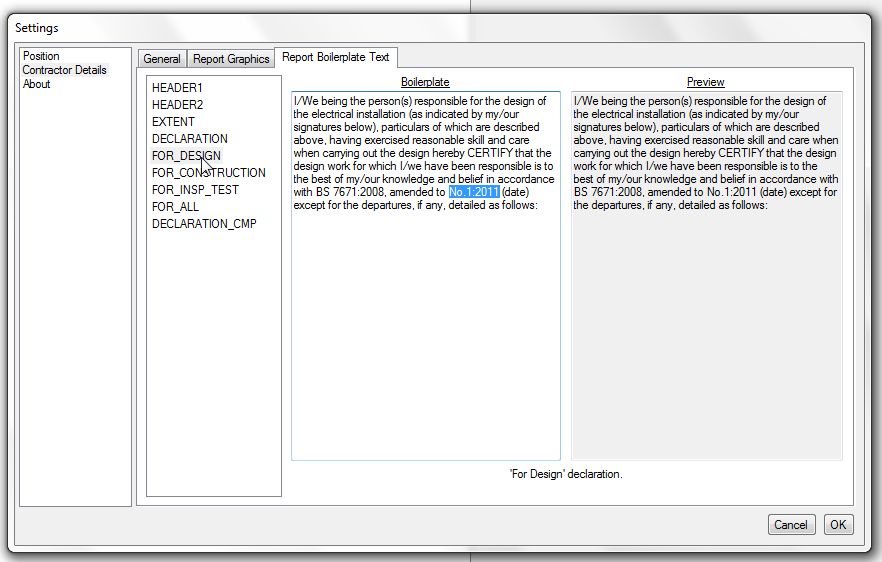
Task: Select Contractor Details in the settings list
Action: click(x=64, y=70)
